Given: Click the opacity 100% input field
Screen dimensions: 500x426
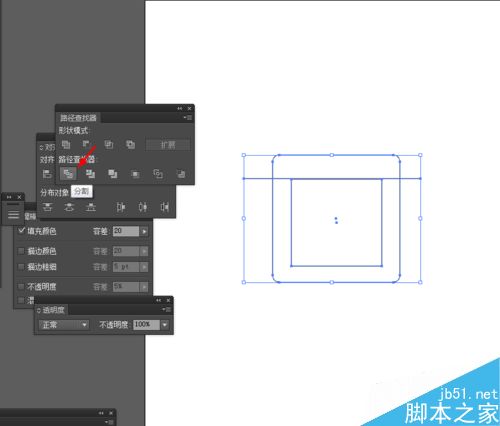Looking at the screenshot, I should pyautogui.click(x=146, y=325).
